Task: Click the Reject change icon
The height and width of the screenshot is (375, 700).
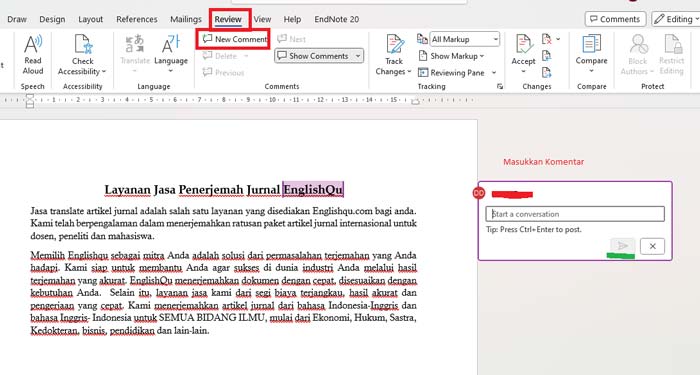Action: pos(546,39)
